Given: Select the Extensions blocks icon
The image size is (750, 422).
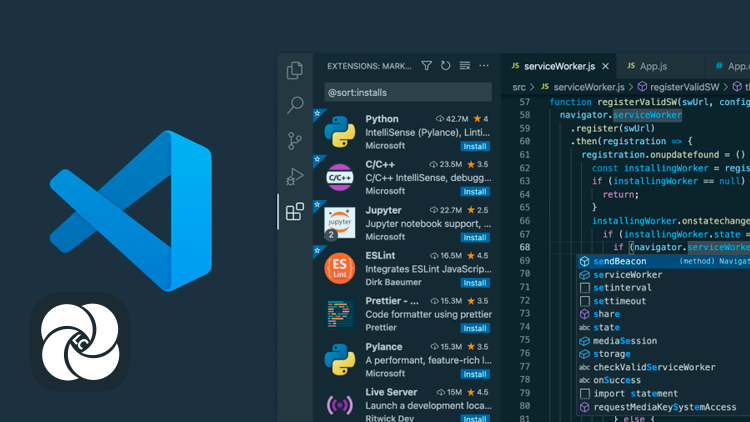Looking at the screenshot, I should (295, 211).
